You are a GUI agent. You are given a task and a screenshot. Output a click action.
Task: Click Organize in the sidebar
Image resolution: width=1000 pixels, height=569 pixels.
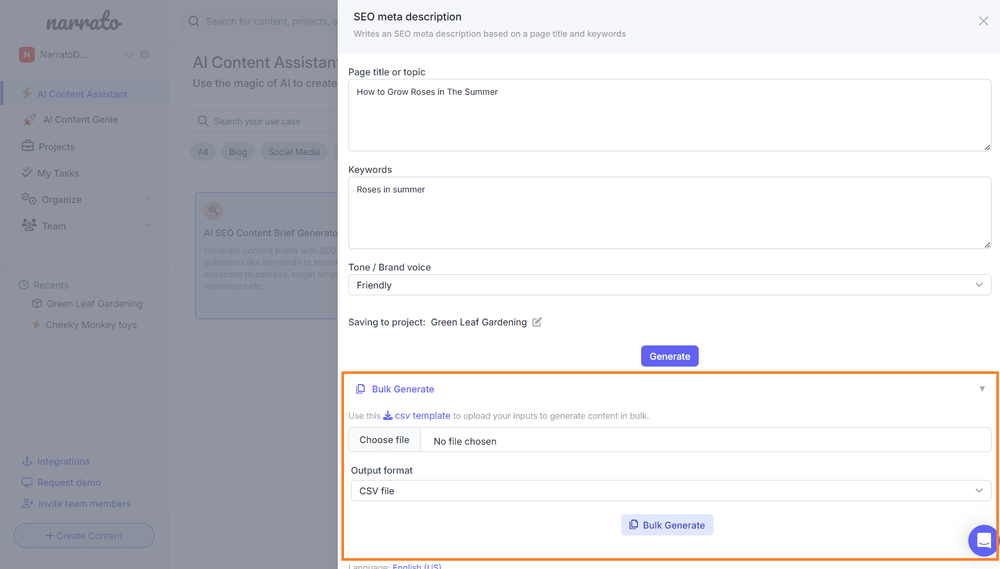[x=61, y=200]
